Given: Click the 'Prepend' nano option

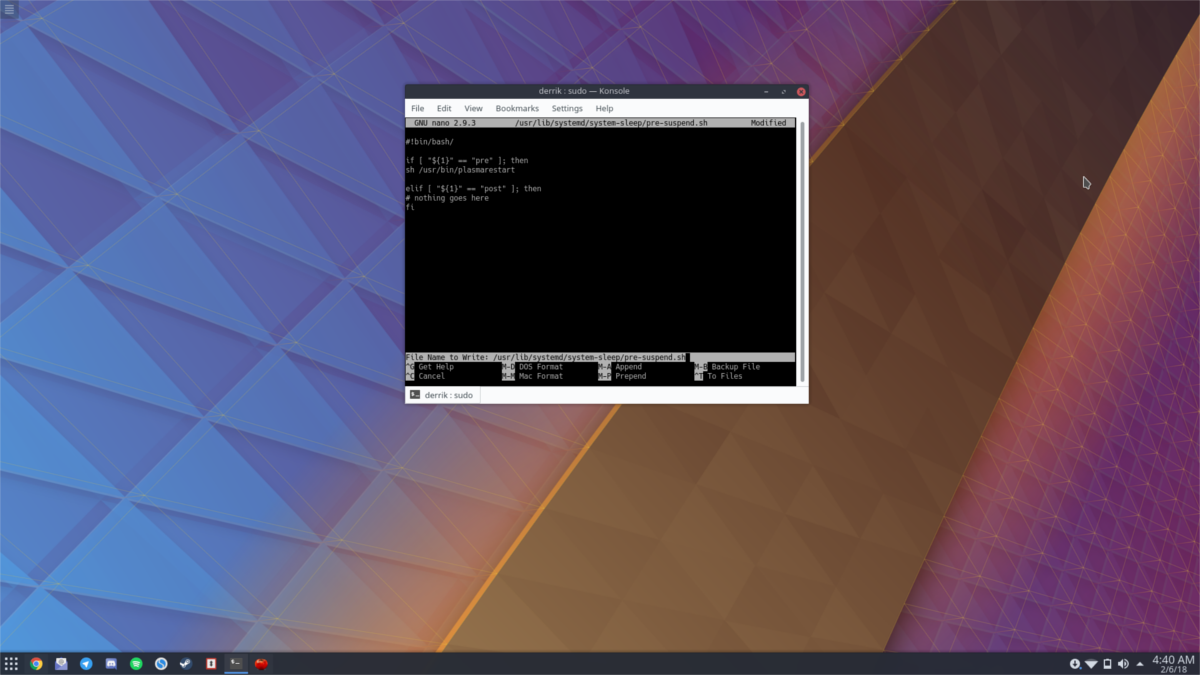Looking at the screenshot, I should (x=622, y=377).
